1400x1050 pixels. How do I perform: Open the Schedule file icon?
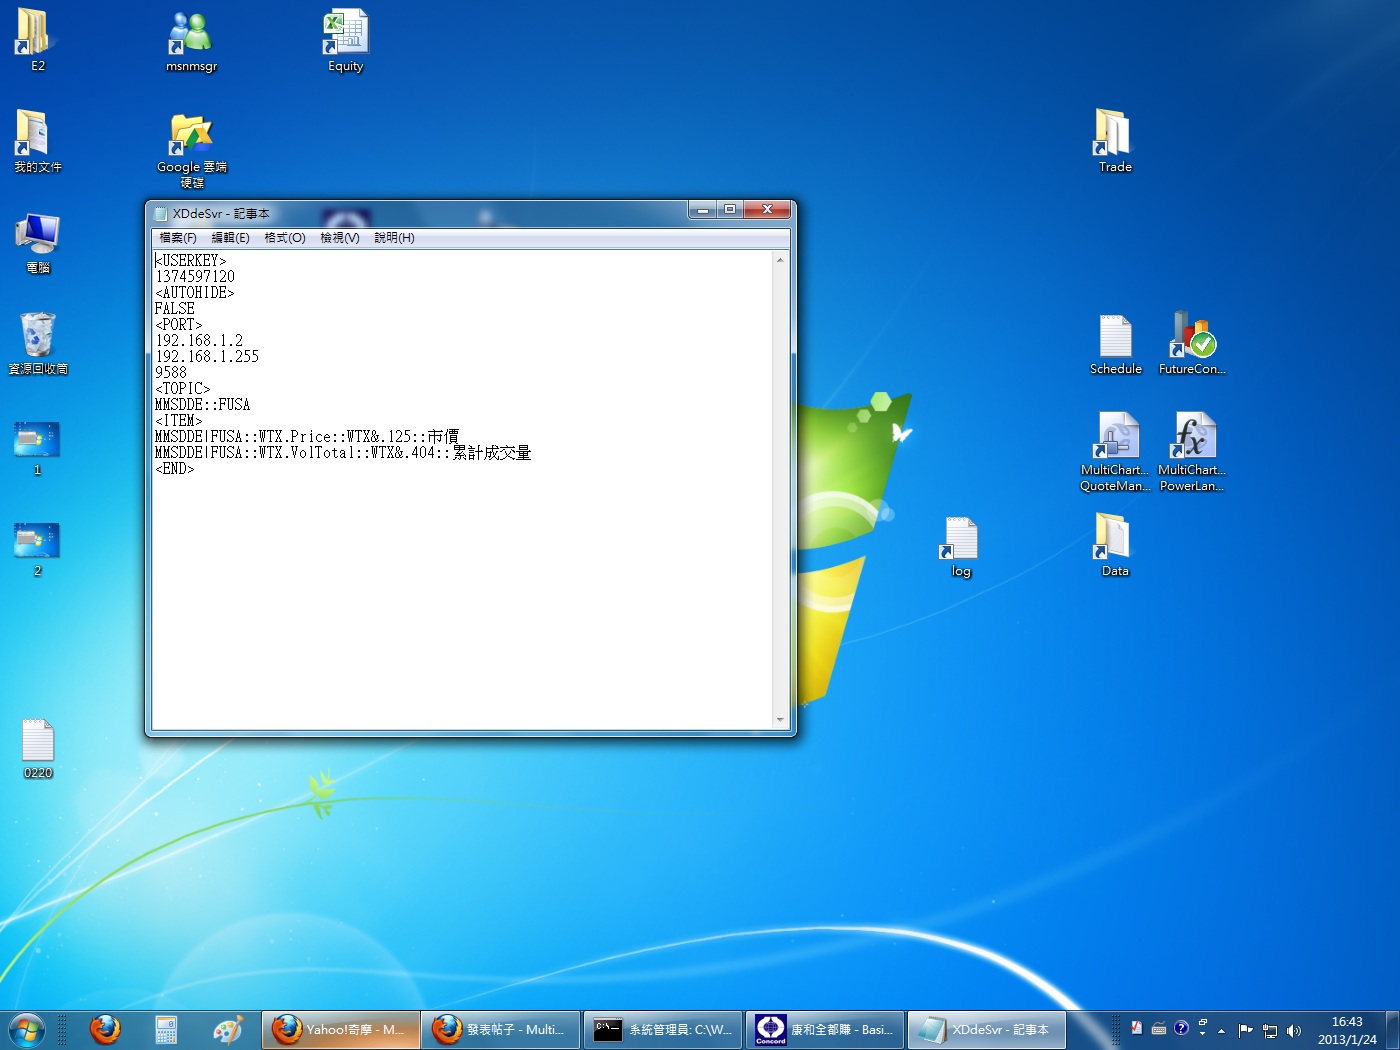click(x=1115, y=343)
